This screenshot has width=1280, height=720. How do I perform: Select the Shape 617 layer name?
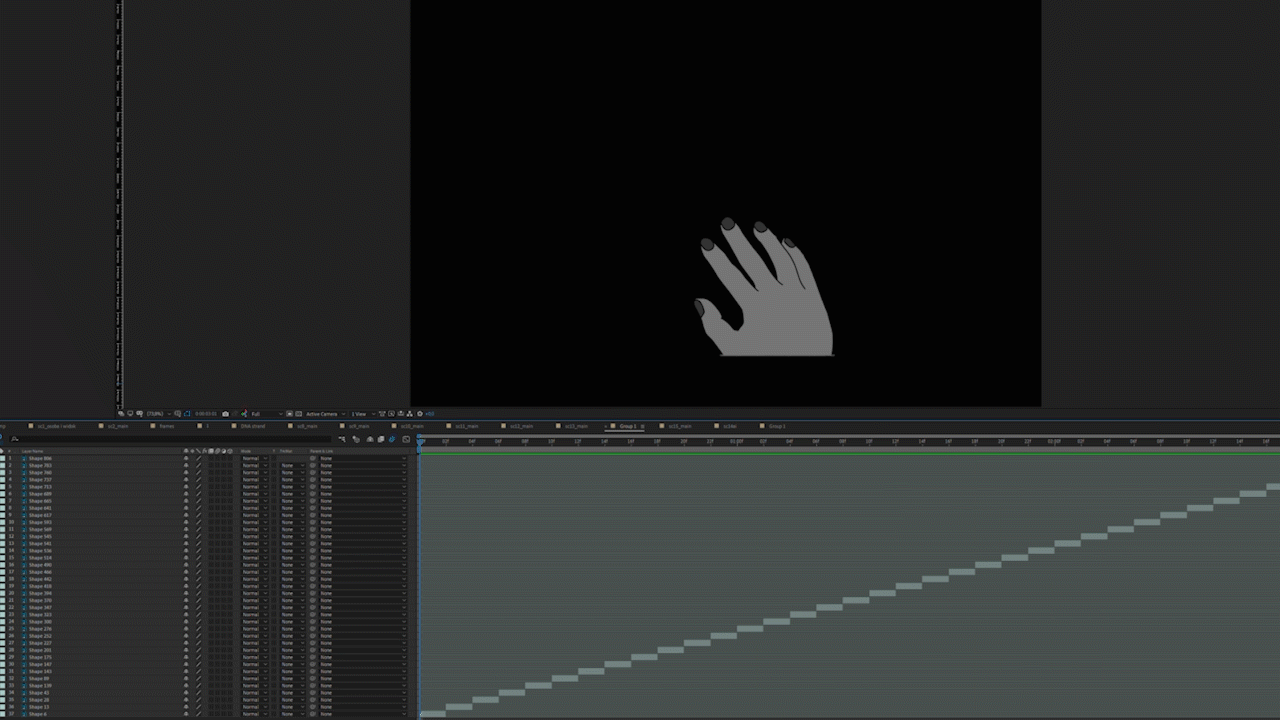coord(40,515)
